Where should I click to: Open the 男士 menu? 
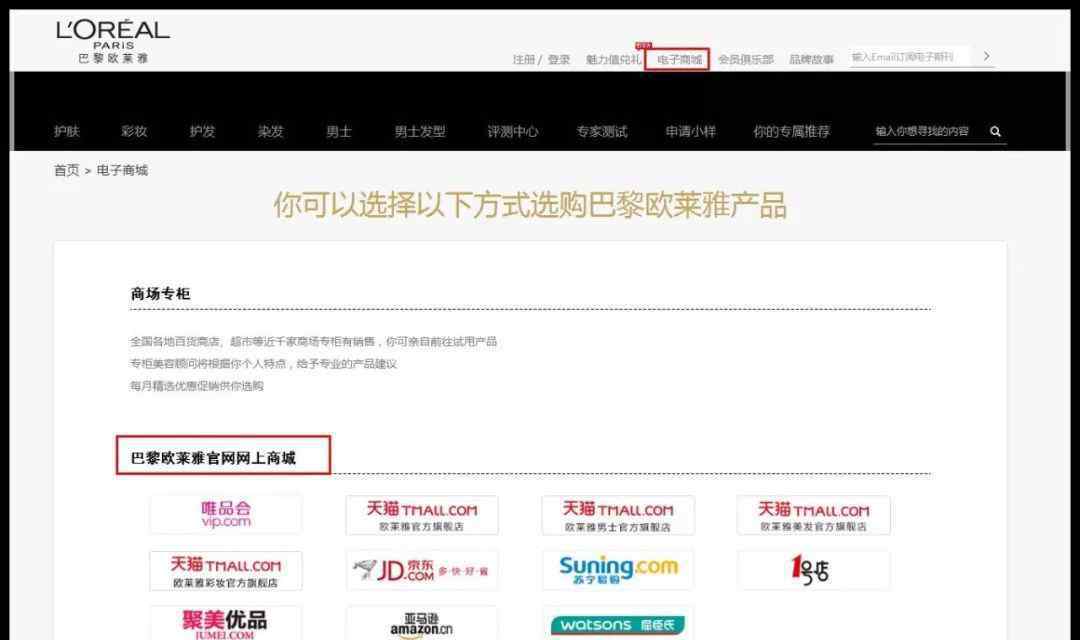point(339,131)
